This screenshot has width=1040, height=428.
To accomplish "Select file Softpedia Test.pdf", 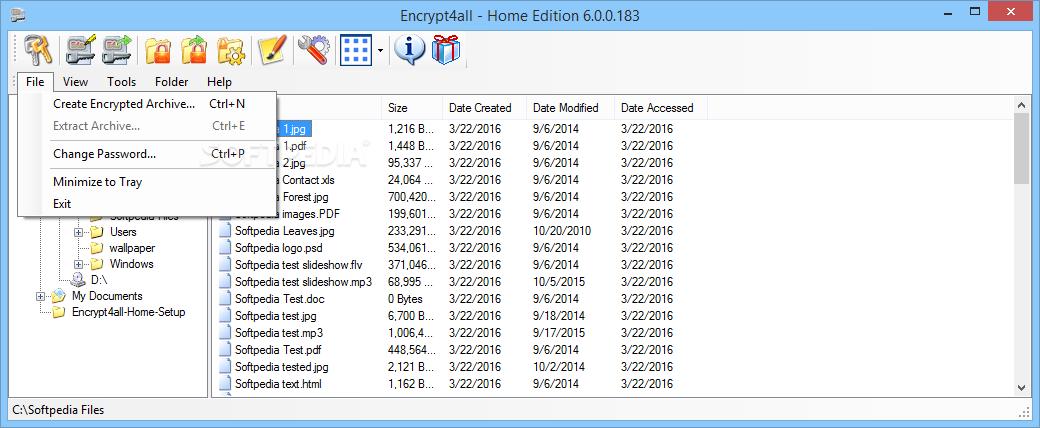I will point(278,349).
